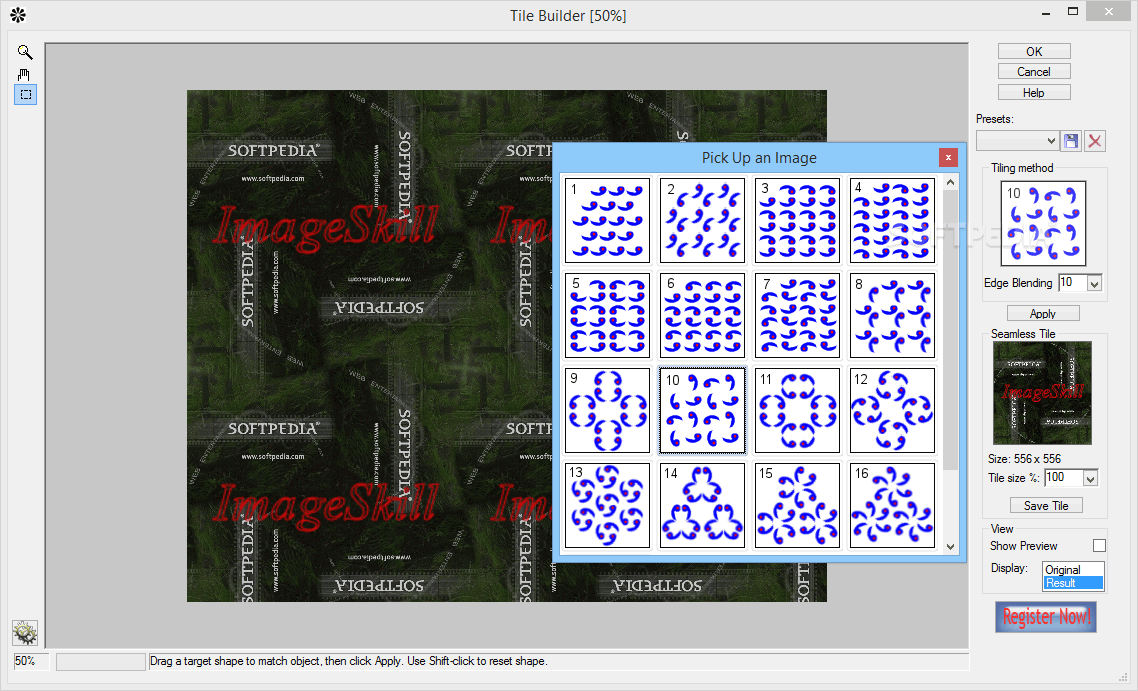
Task: Save the preset using the disk icon
Action: 1071,141
